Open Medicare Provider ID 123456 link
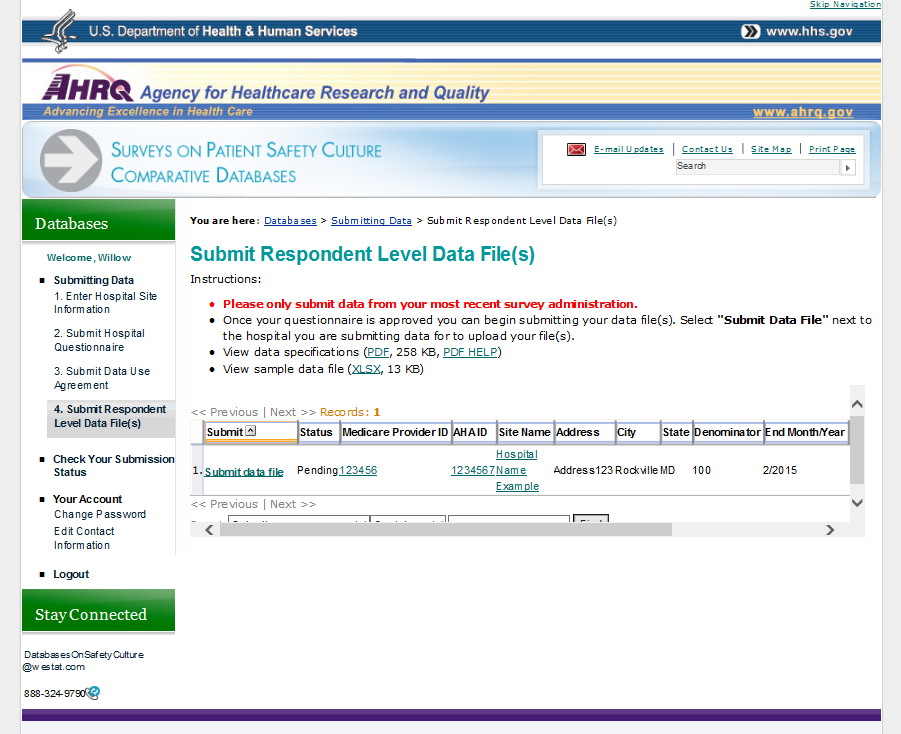Screen dimensions: 901x734 coord(358,470)
